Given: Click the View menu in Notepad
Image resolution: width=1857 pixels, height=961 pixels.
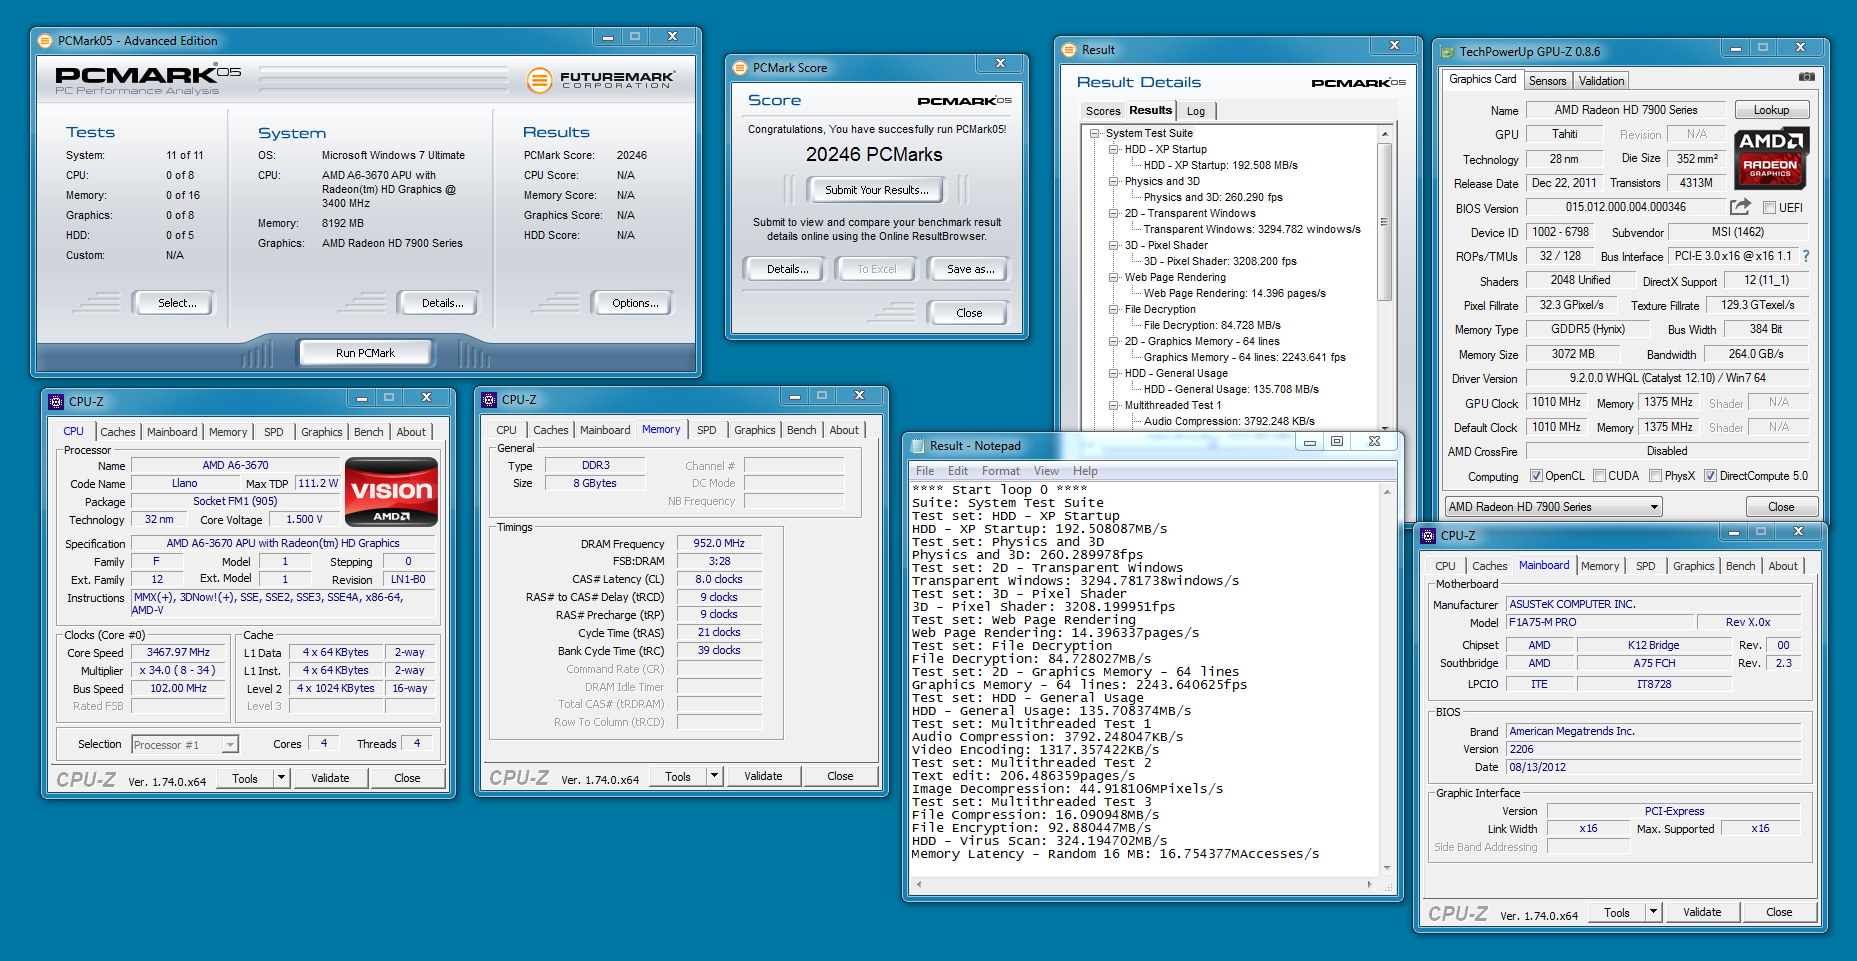Looking at the screenshot, I should pyautogui.click(x=1046, y=471).
